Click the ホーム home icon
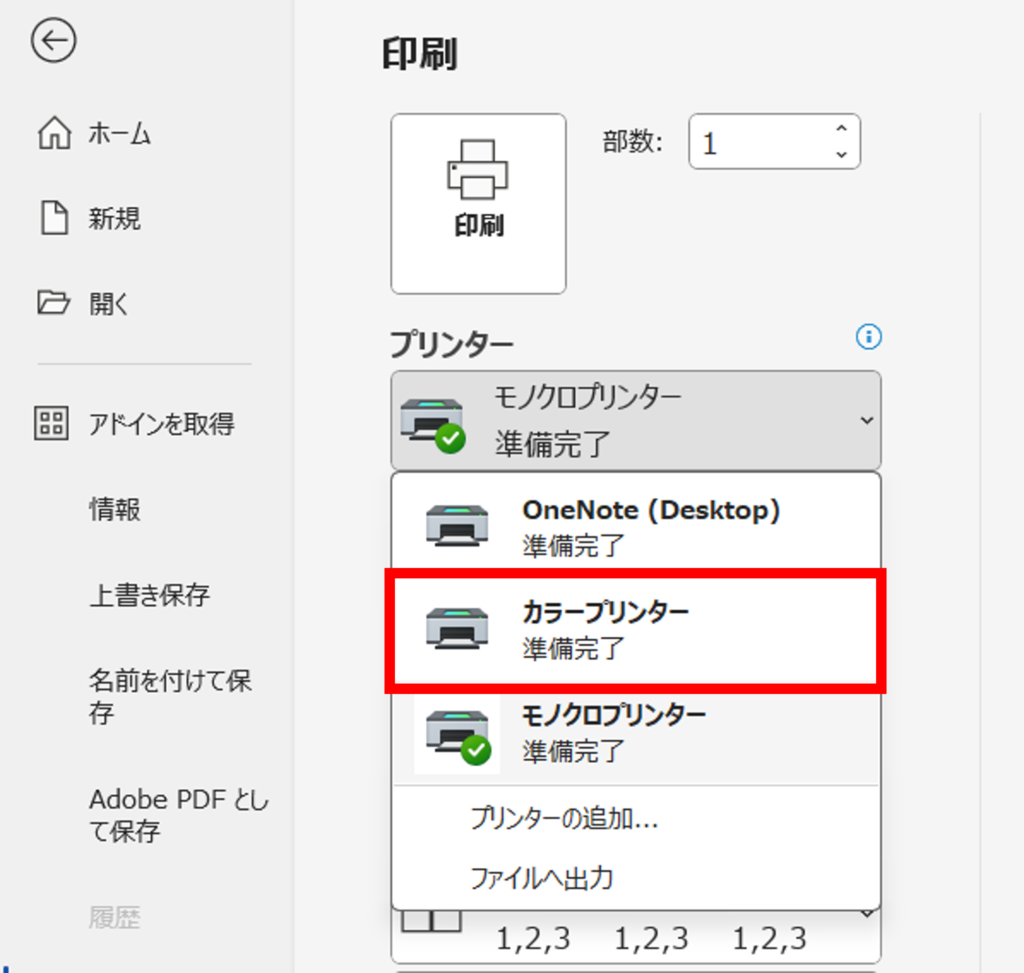The width and height of the screenshot is (1024, 973). point(54,133)
